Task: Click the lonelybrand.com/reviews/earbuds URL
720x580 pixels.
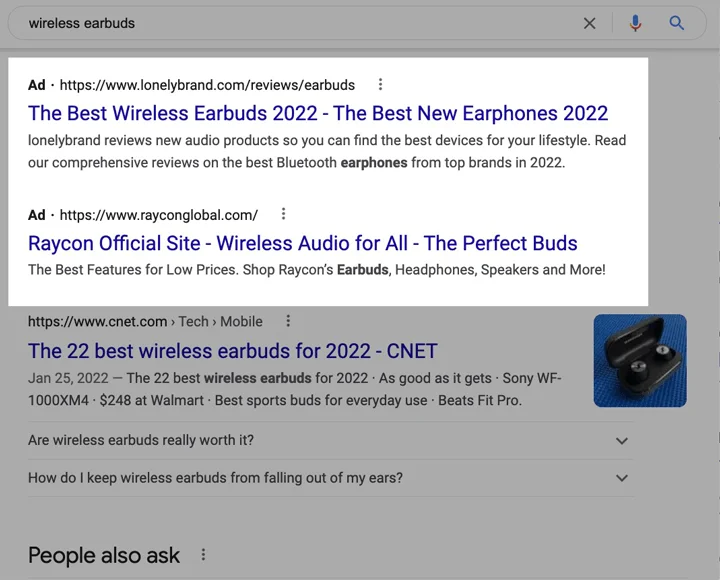Action: tap(207, 85)
